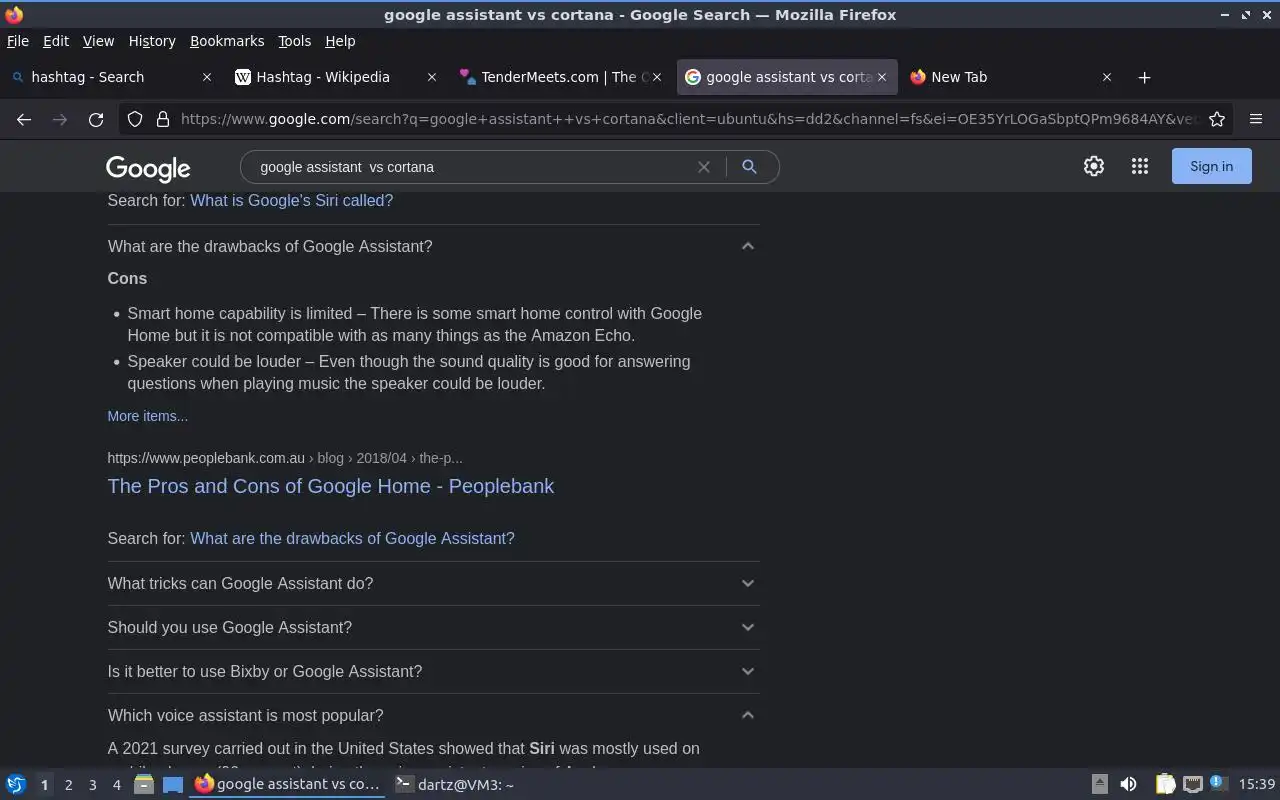The height and width of the screenshot is (800, 1280).
Task: Open Google quick settings gear
Action: click(1094, 166)
